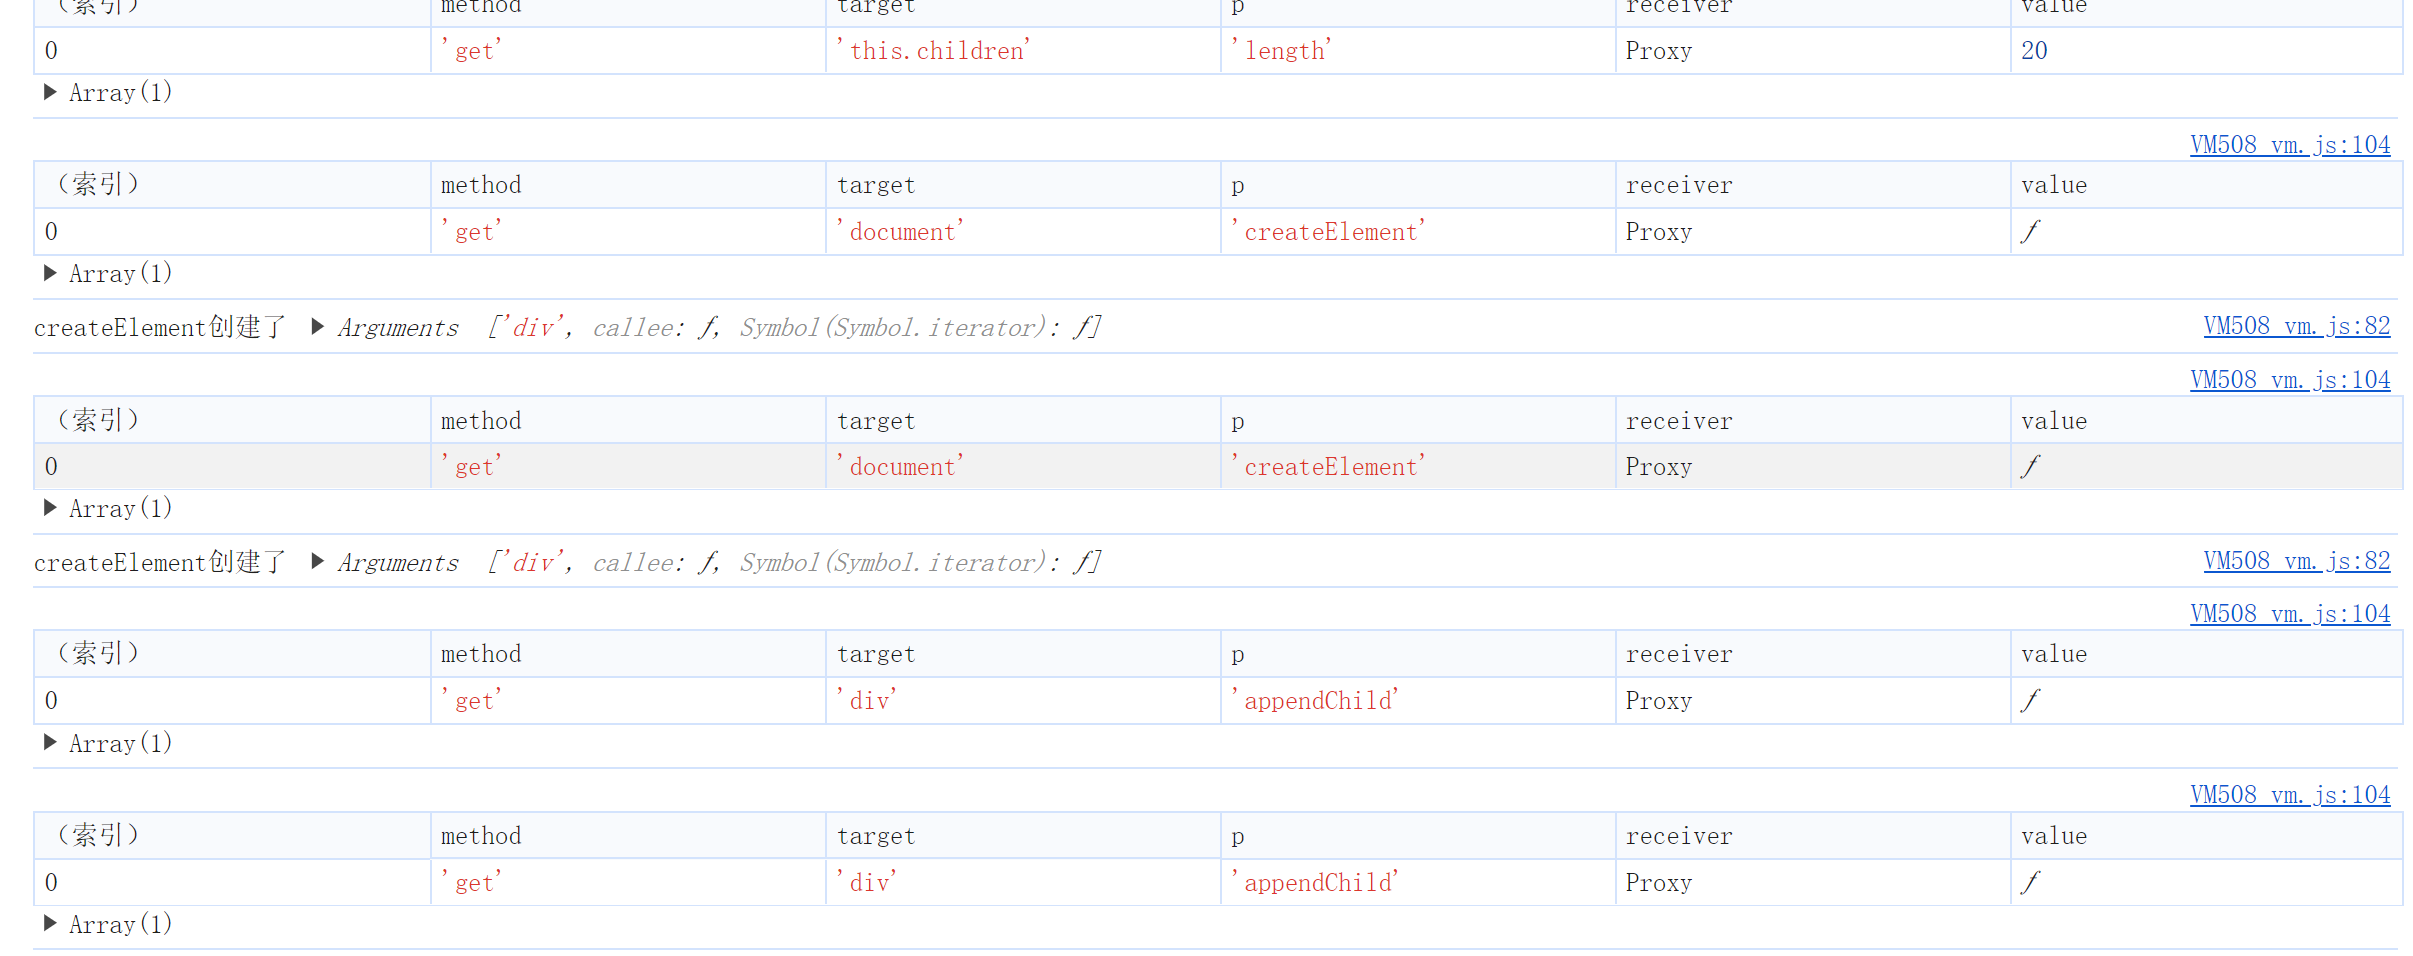Expand Array(1) under the upper div appendChild table
This screenshot has height=956, width=2413.
pyautogui.click(x=50, y=743)
